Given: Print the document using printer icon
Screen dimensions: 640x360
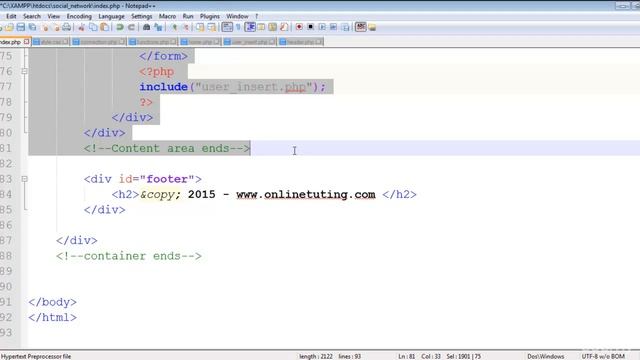Looking at the screenshot, I should pyautogui.click(x=67, y=27).
